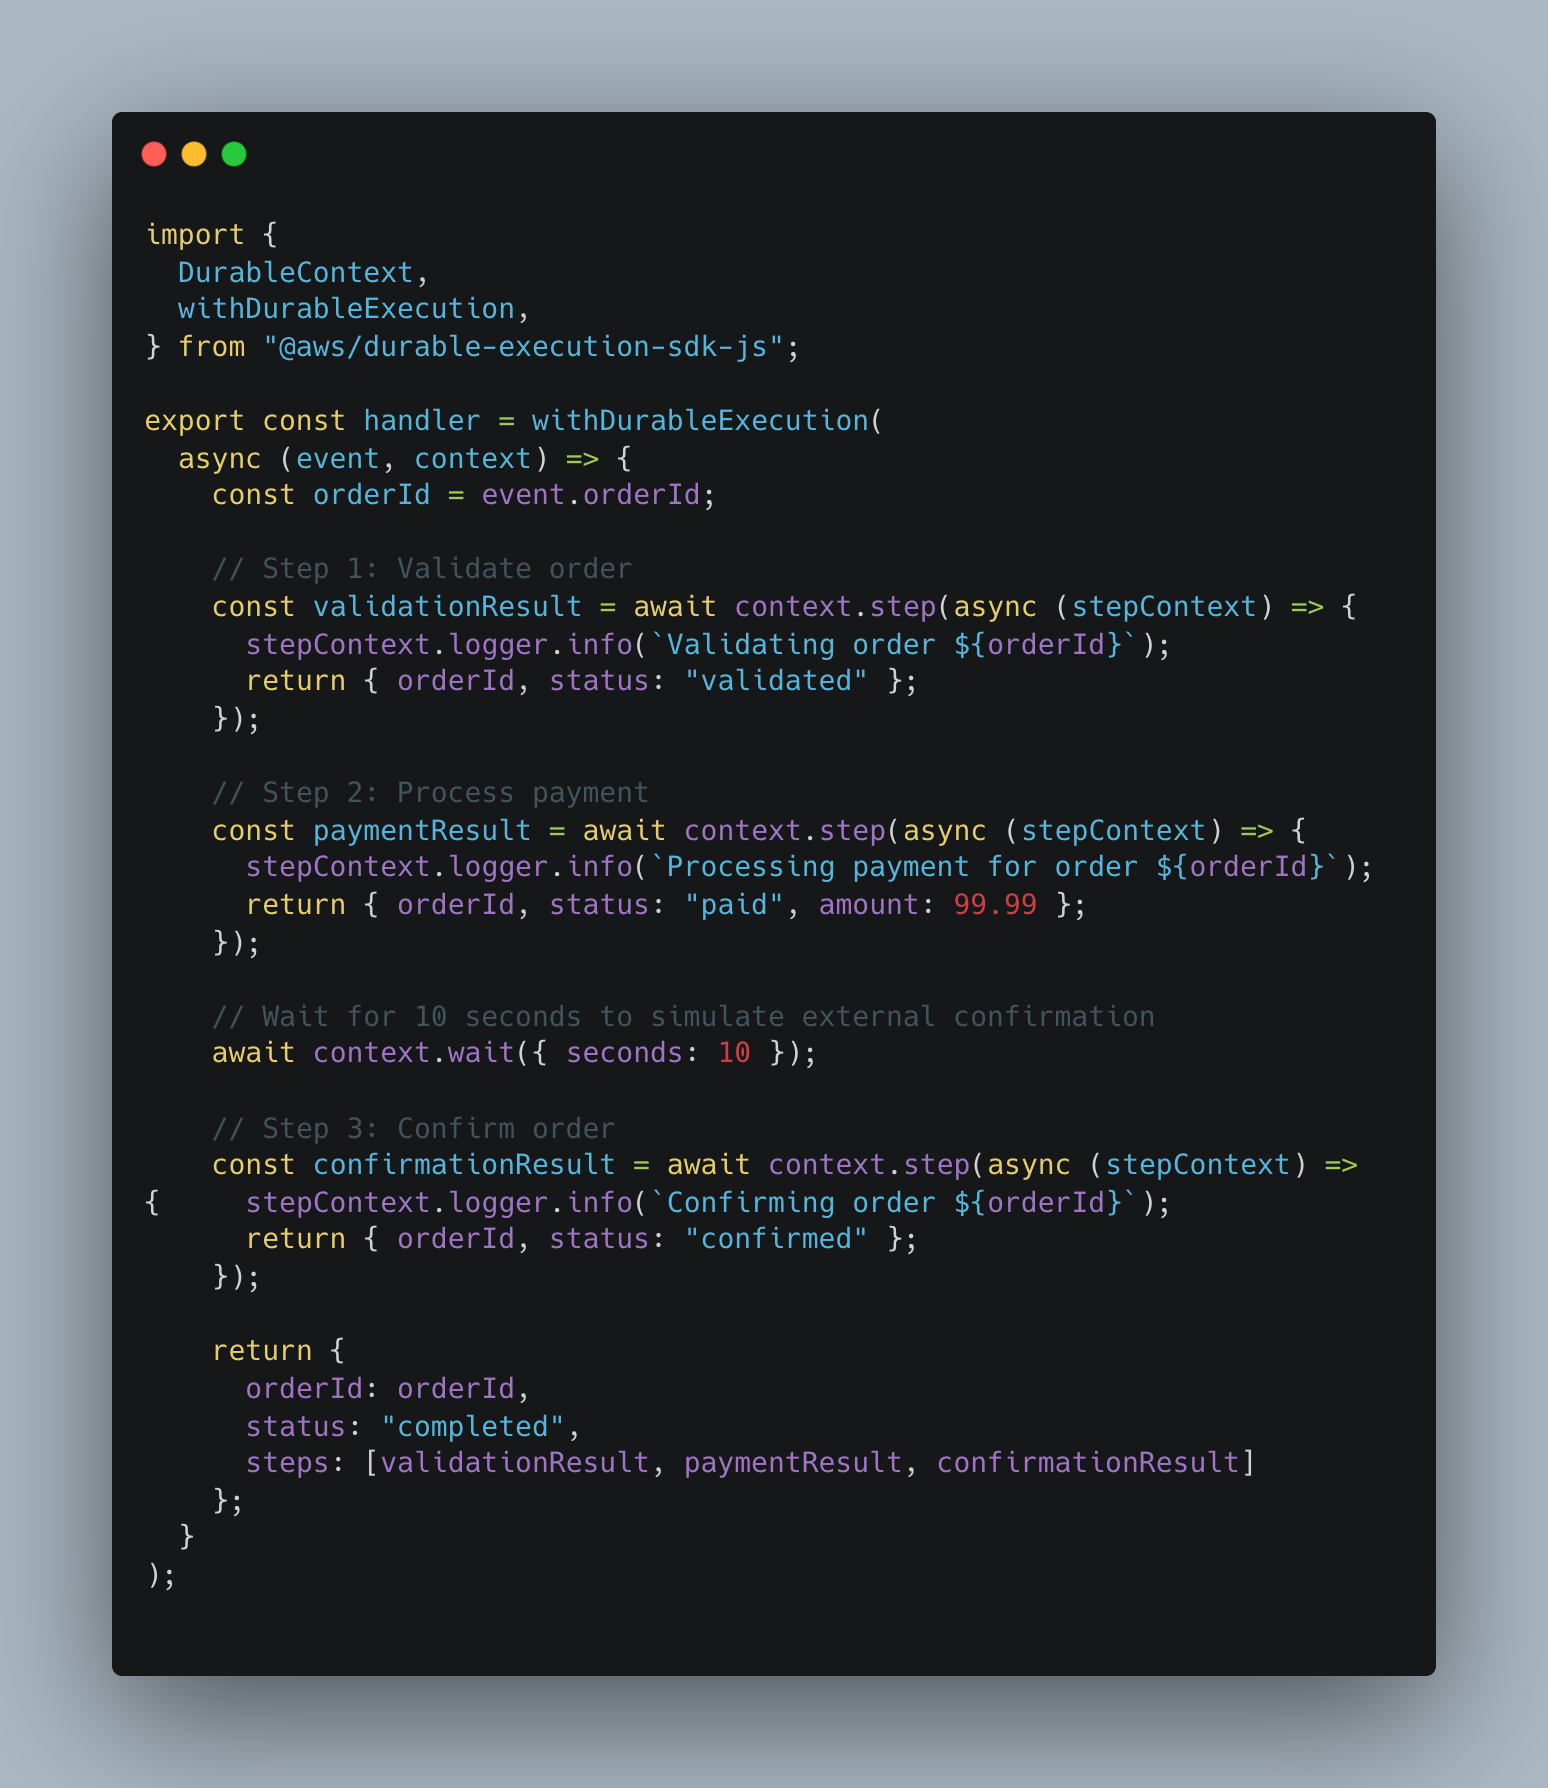The width and height of the screenshot is (1548, 1788).
Task: Click the import keyword on the first line
Action: coord(195,234)
